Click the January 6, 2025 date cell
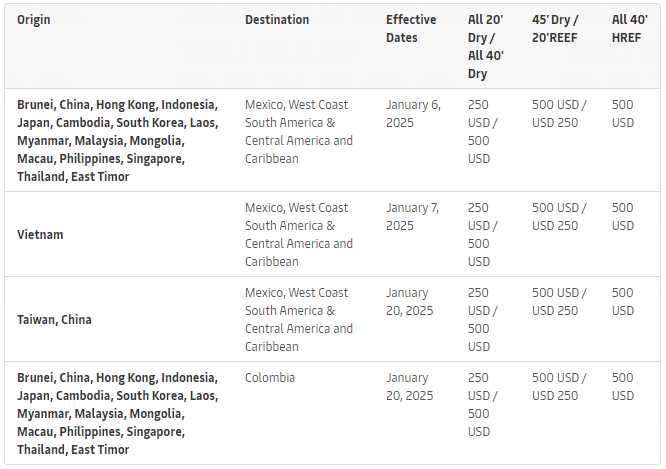The image size is (666, 469). pyautogui.click(x=413, y=113)
